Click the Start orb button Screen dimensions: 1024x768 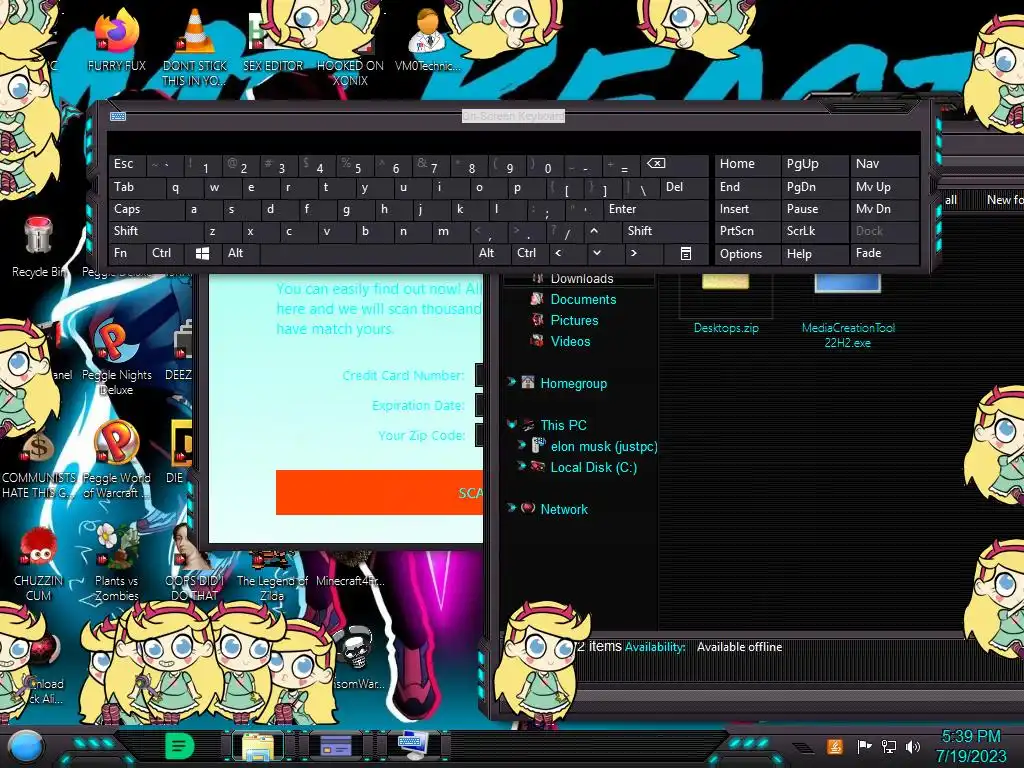coord(25,748)
